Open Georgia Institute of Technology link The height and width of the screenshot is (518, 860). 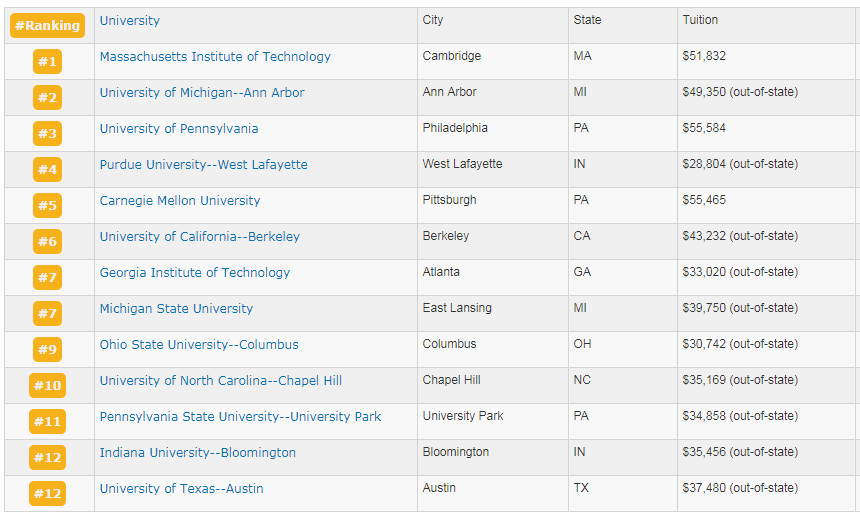click(x=195, y=273)
